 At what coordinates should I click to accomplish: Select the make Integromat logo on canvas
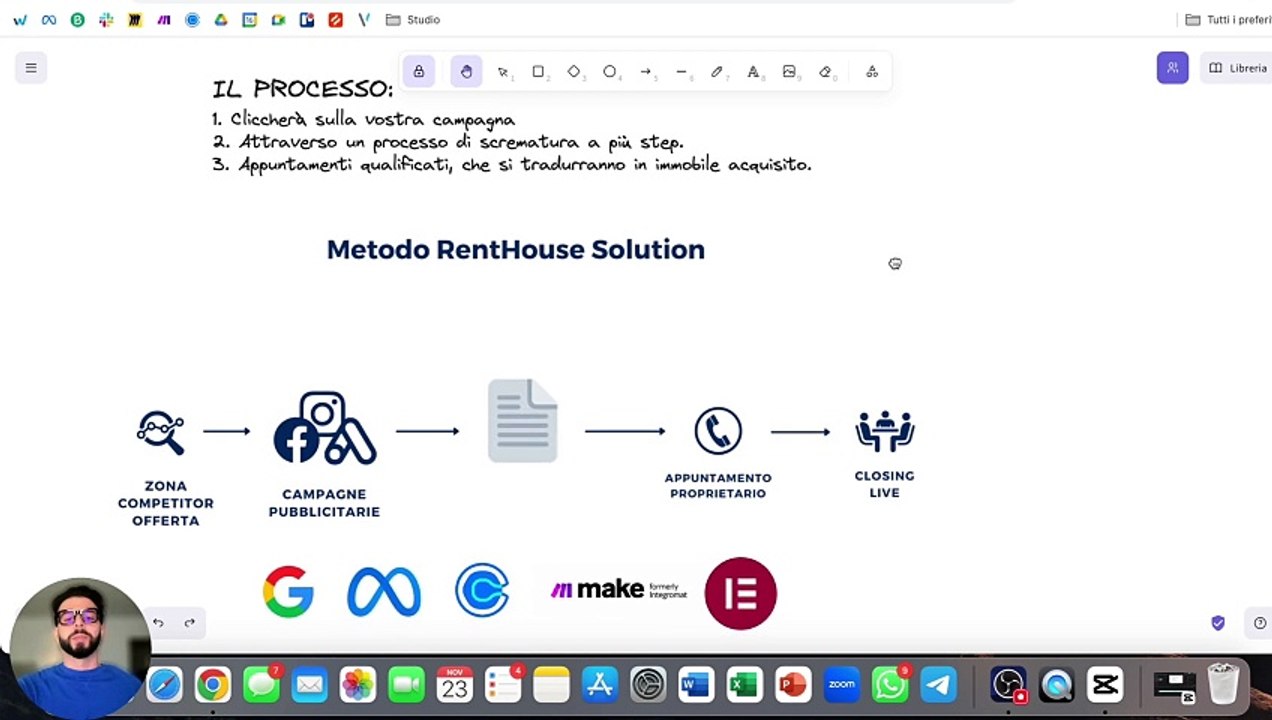pos(618,589)
